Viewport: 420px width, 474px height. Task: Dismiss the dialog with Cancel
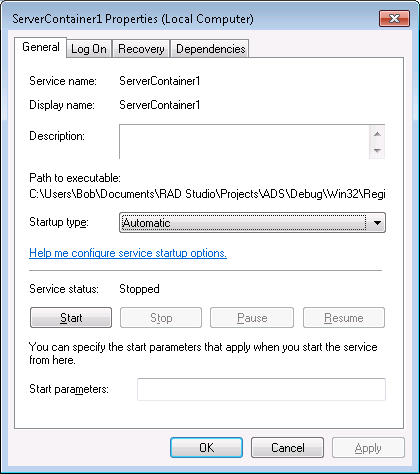287,447
